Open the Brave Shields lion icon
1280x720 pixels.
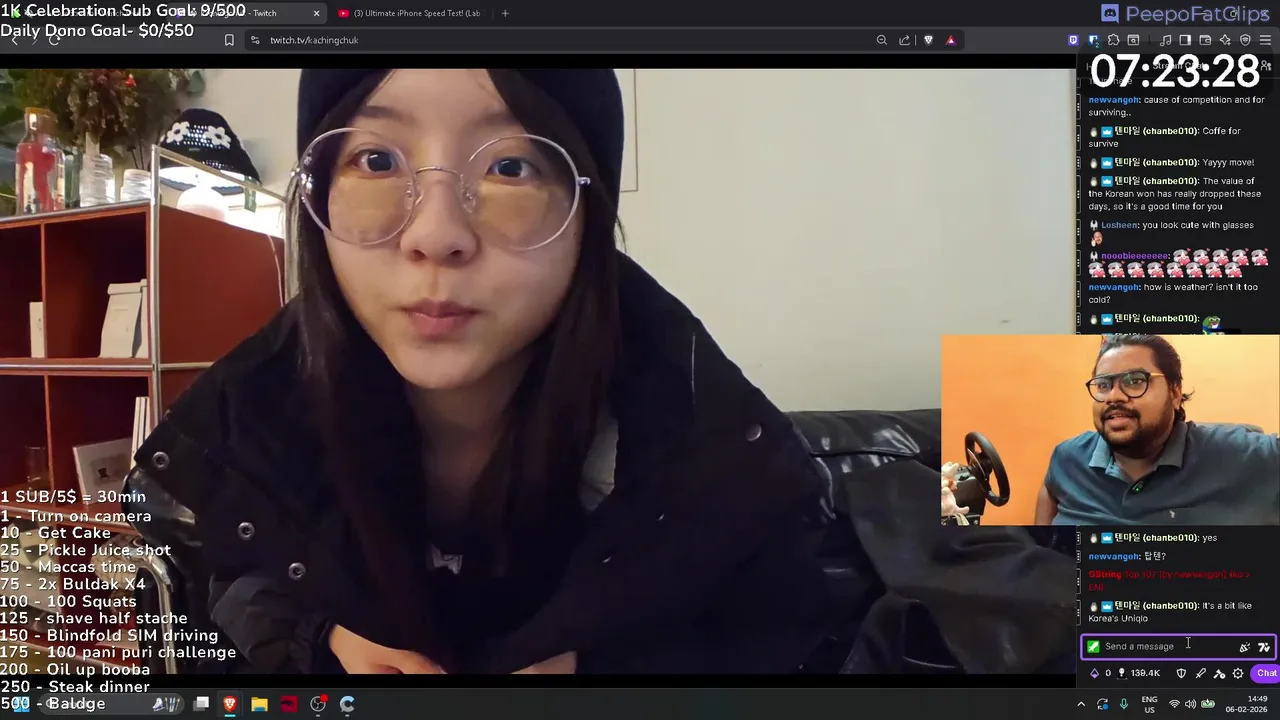point(928,40)
